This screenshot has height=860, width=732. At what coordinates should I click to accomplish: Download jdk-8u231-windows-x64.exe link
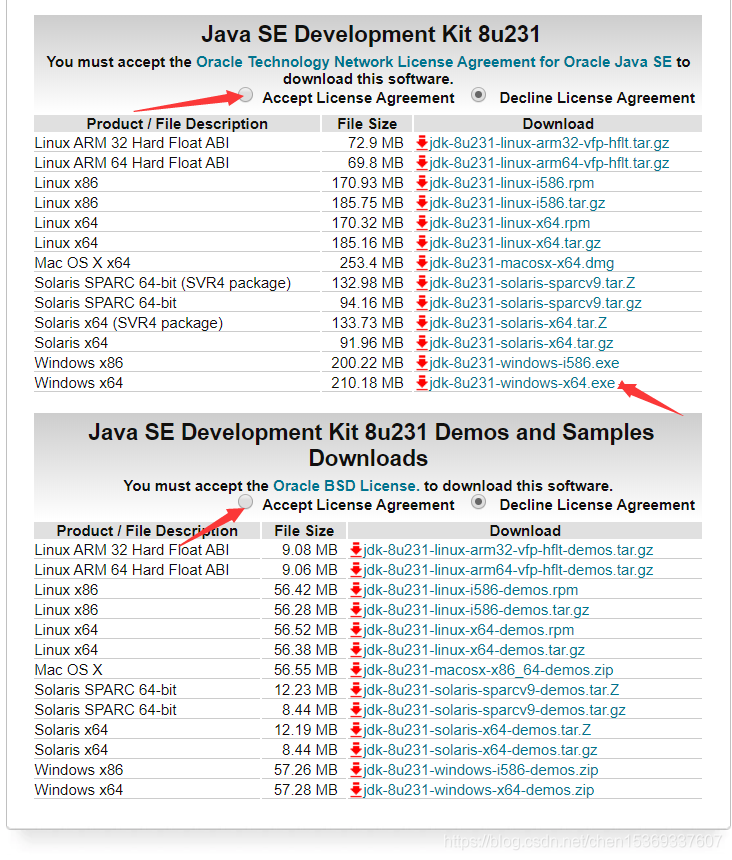pos(522,383)
